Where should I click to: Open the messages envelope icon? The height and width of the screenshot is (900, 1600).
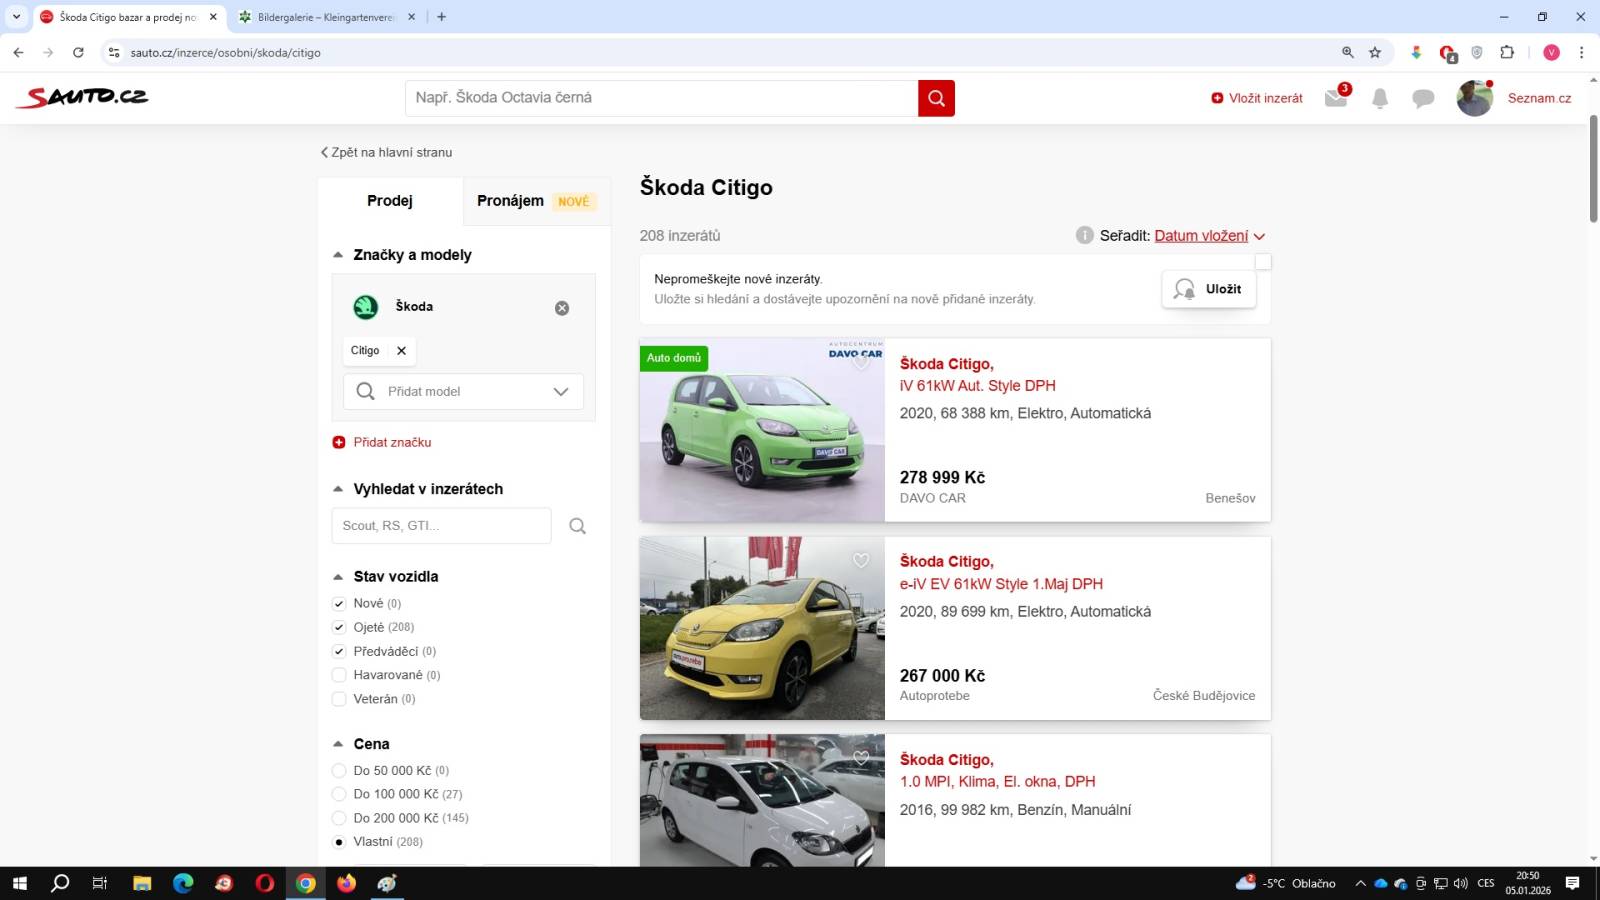pos(1335,98)
